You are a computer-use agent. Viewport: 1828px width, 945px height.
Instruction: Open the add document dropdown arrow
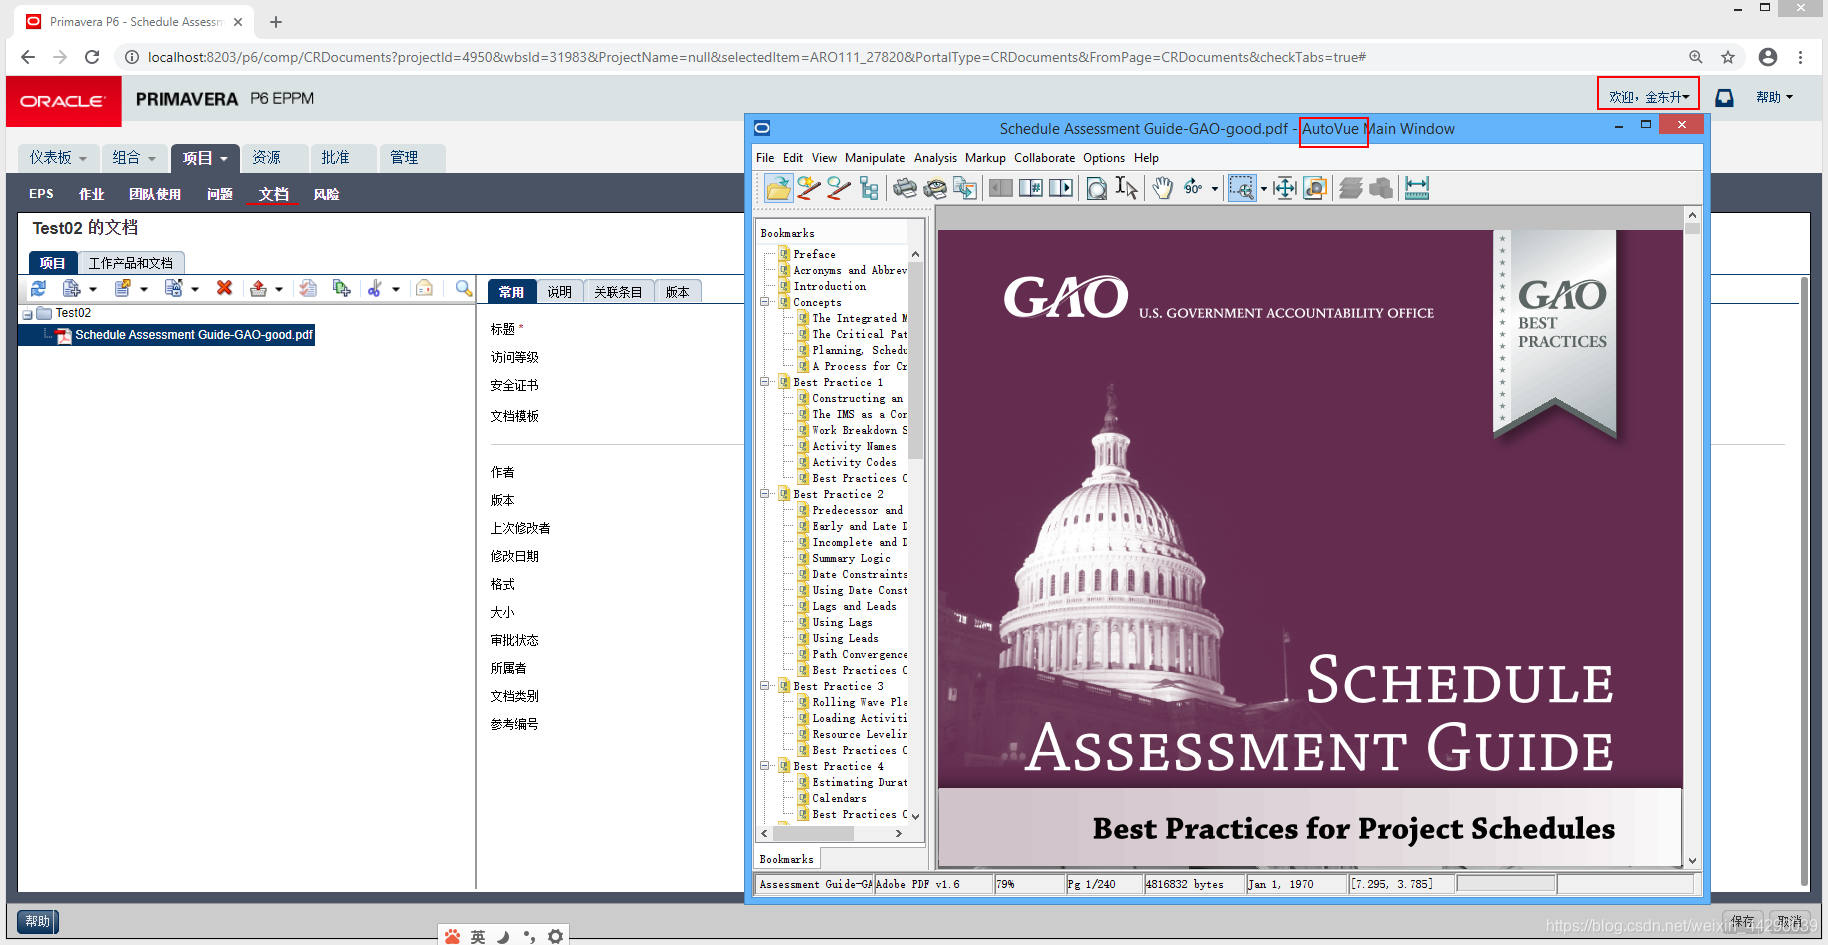pos(93,289)
